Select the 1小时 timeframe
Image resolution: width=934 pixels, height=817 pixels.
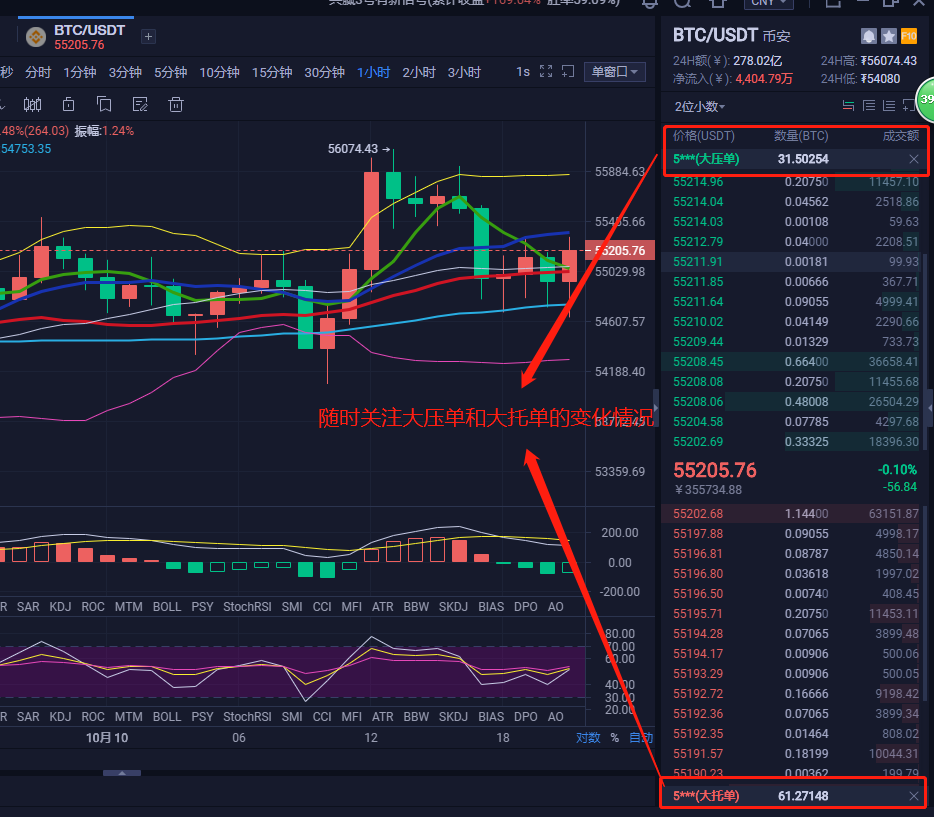[x=373, y=73]
